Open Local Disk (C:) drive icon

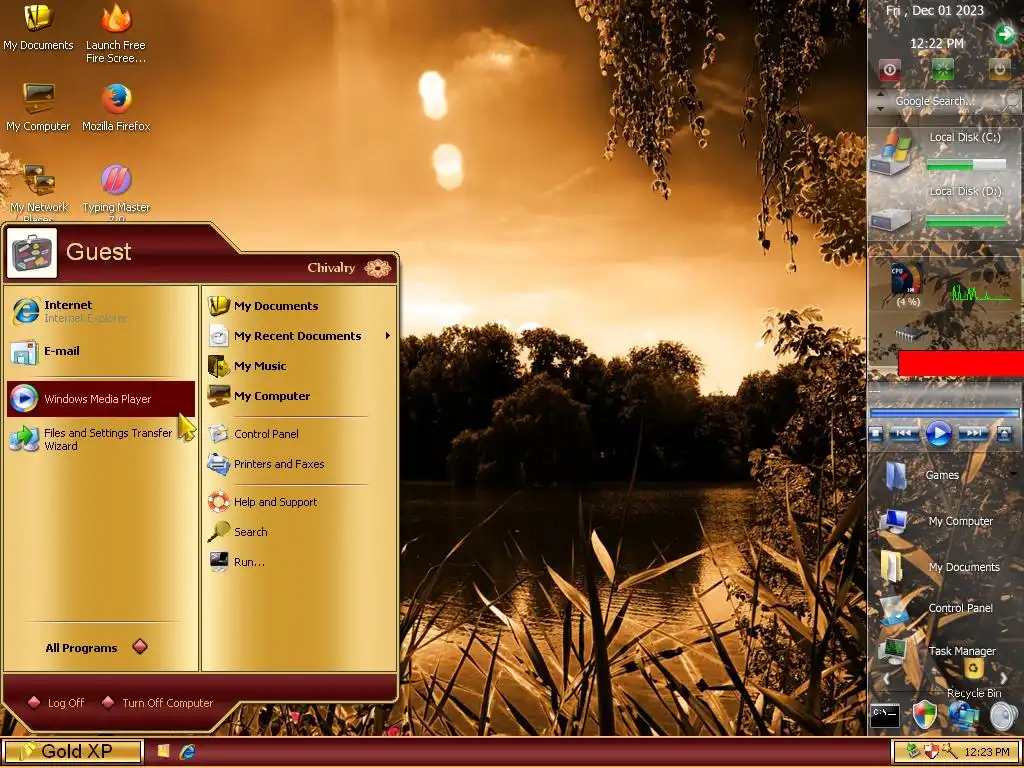(893, 152)
